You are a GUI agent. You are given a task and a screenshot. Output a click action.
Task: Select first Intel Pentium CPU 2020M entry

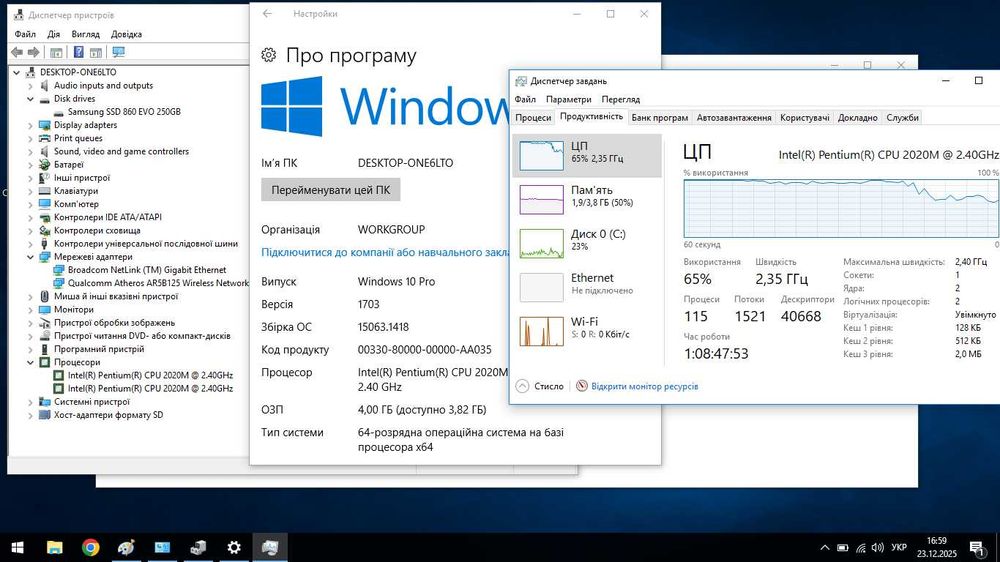pyautogui.click(x=150, y=375)
